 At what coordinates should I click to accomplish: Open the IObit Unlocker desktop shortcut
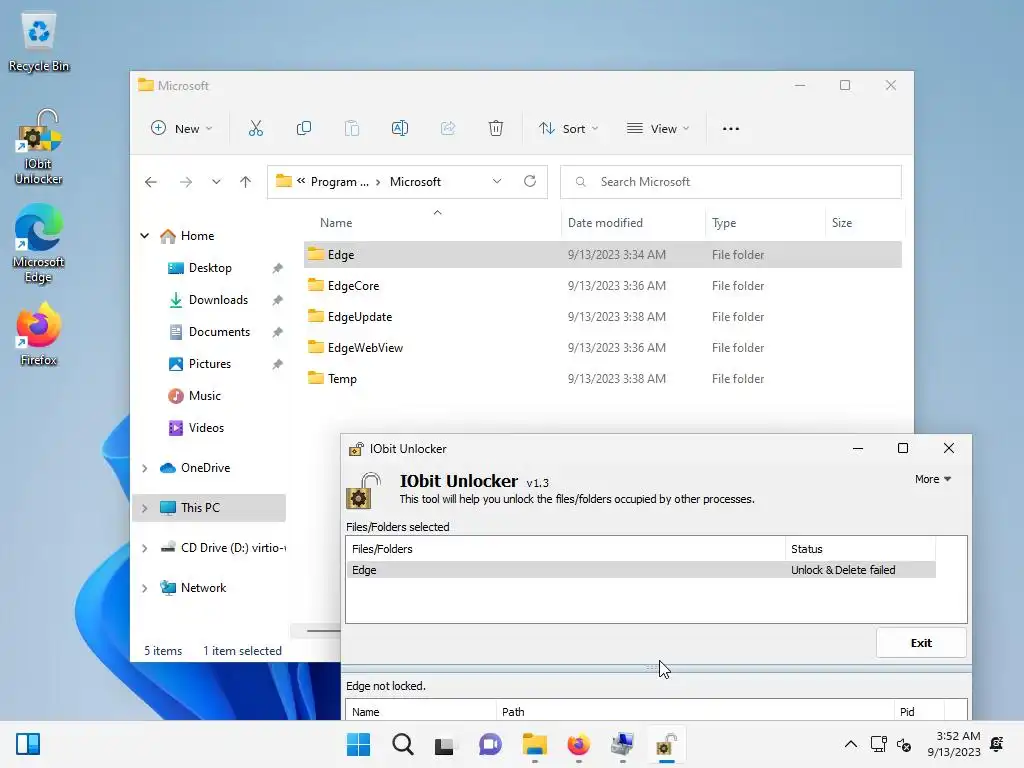(39, 147)
